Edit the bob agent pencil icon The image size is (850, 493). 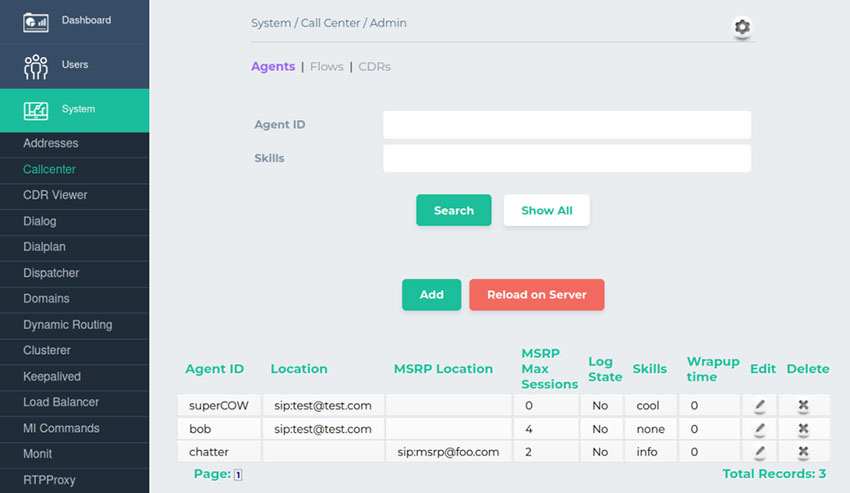[760, 429]
